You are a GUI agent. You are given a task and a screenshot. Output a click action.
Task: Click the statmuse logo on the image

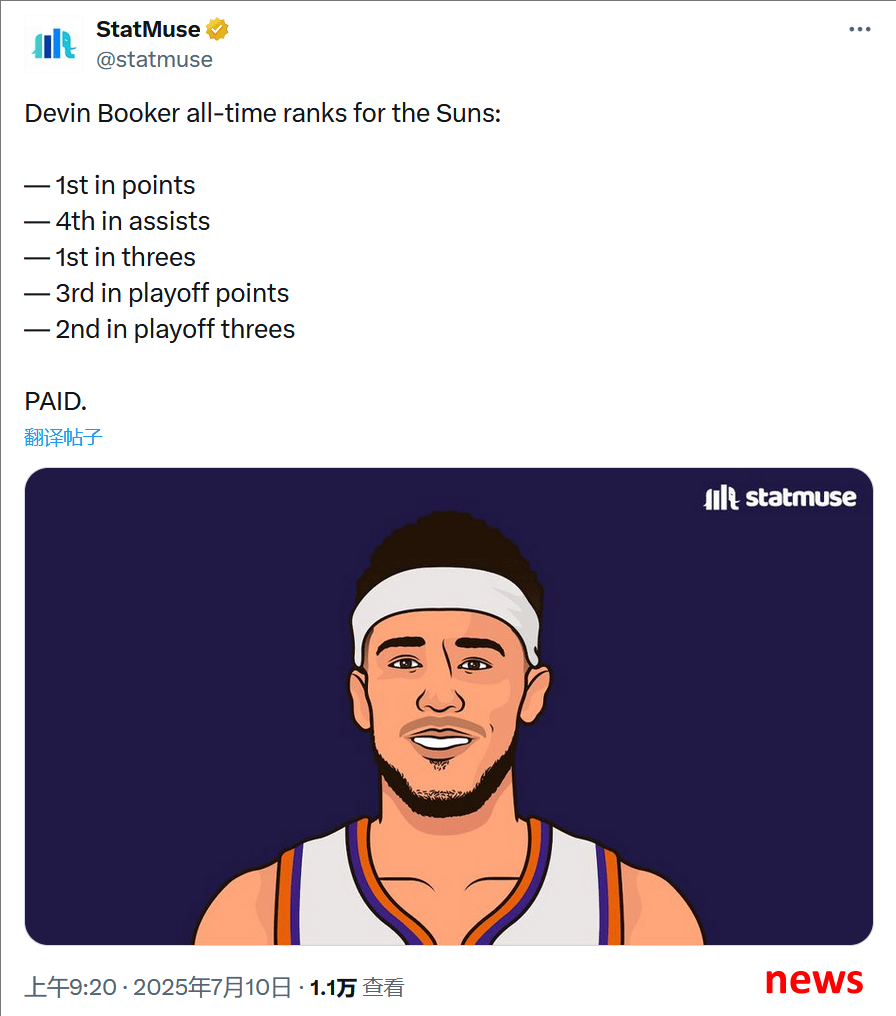click(780, 498)
